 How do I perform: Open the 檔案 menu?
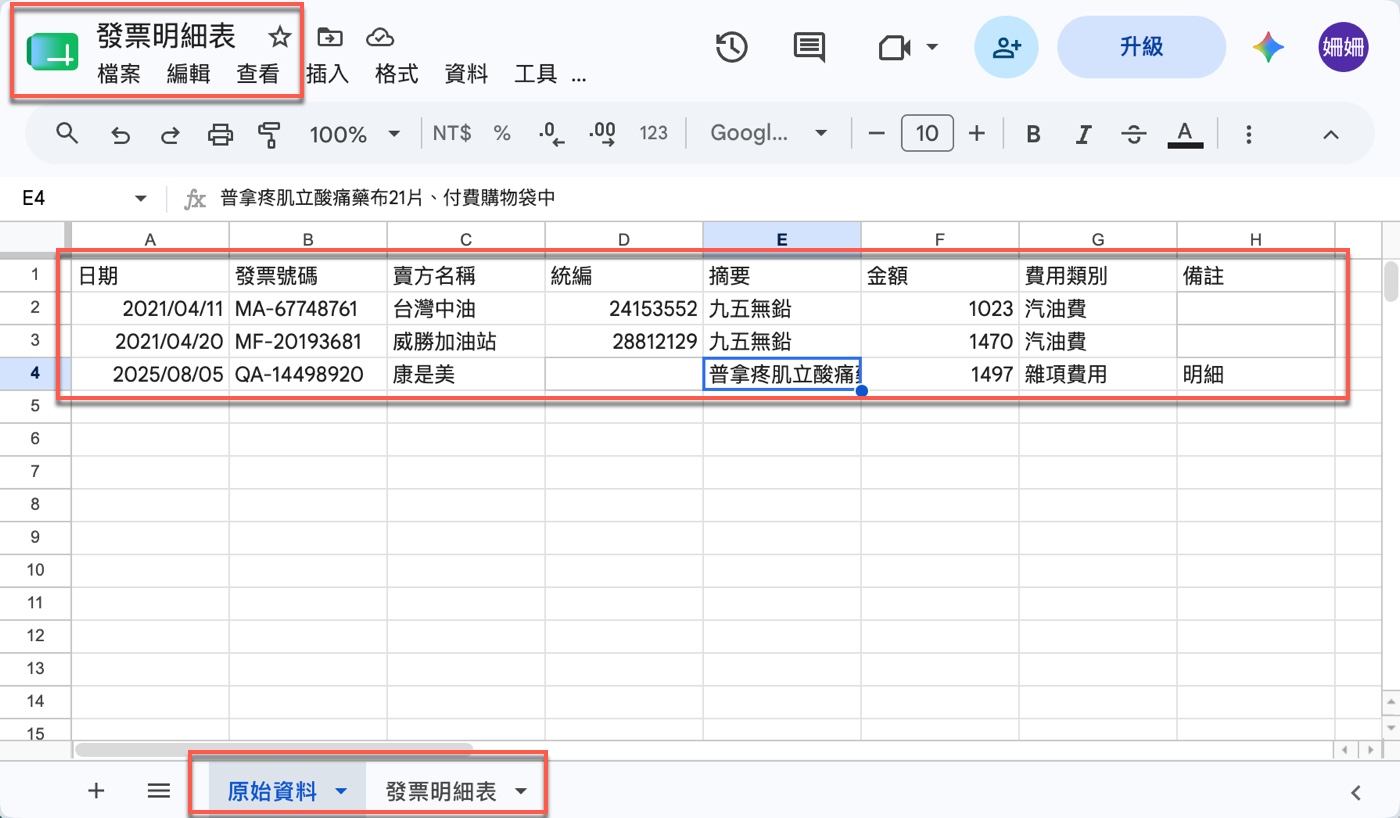click(119, 74)
